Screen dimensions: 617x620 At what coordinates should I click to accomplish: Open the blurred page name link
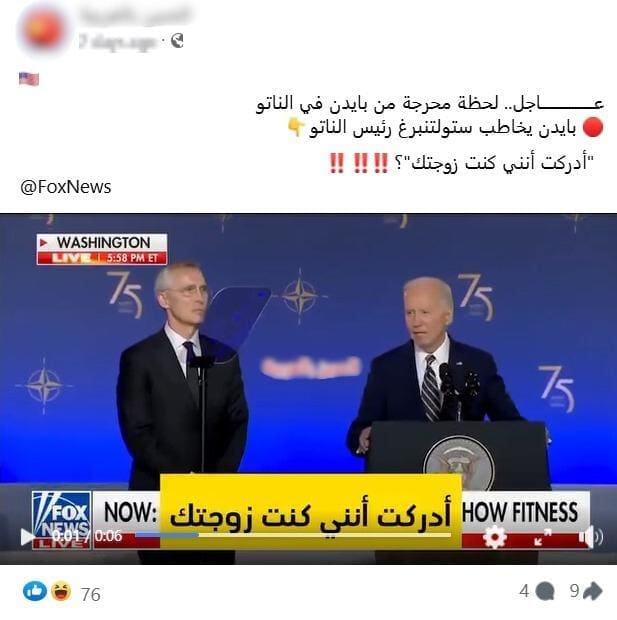[x=135, y=16]
